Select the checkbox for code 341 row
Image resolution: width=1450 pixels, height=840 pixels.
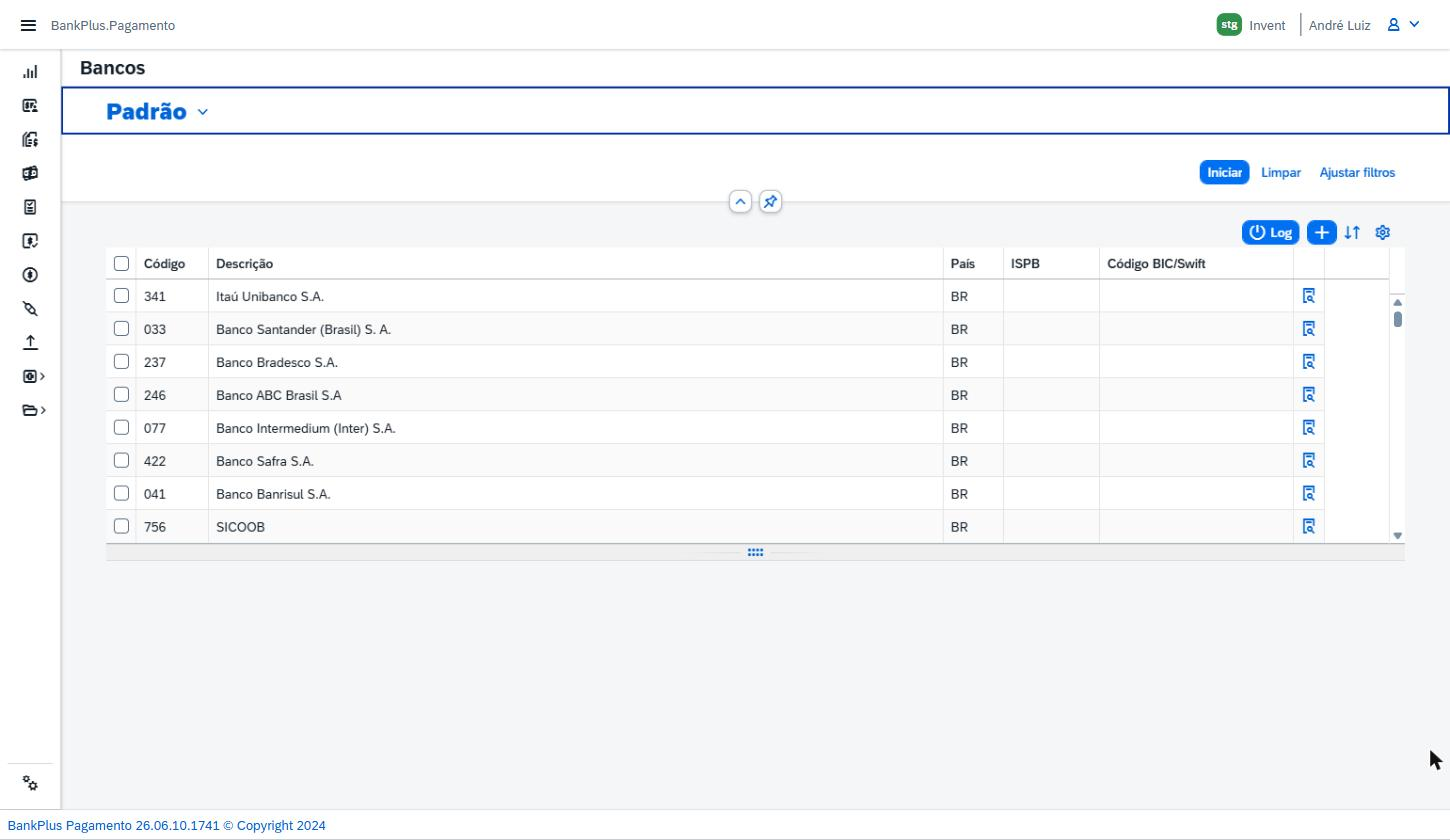pyautogui.click(x=121, y=296)
